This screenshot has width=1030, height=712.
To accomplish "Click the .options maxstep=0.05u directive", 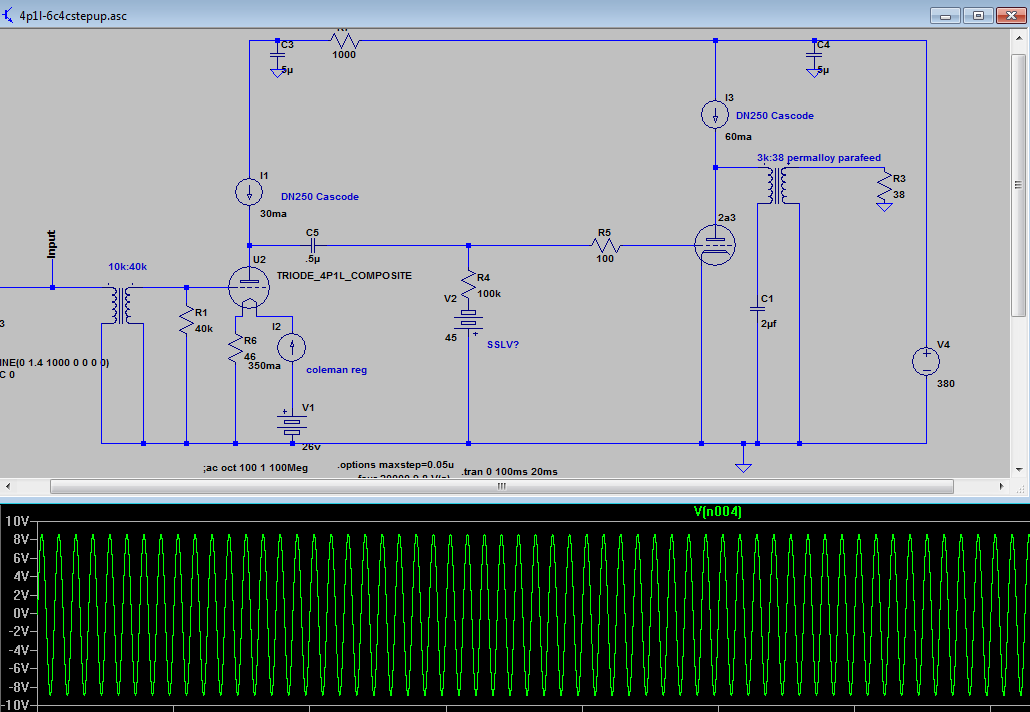I will pyautogui.click(x=395, y=464).
